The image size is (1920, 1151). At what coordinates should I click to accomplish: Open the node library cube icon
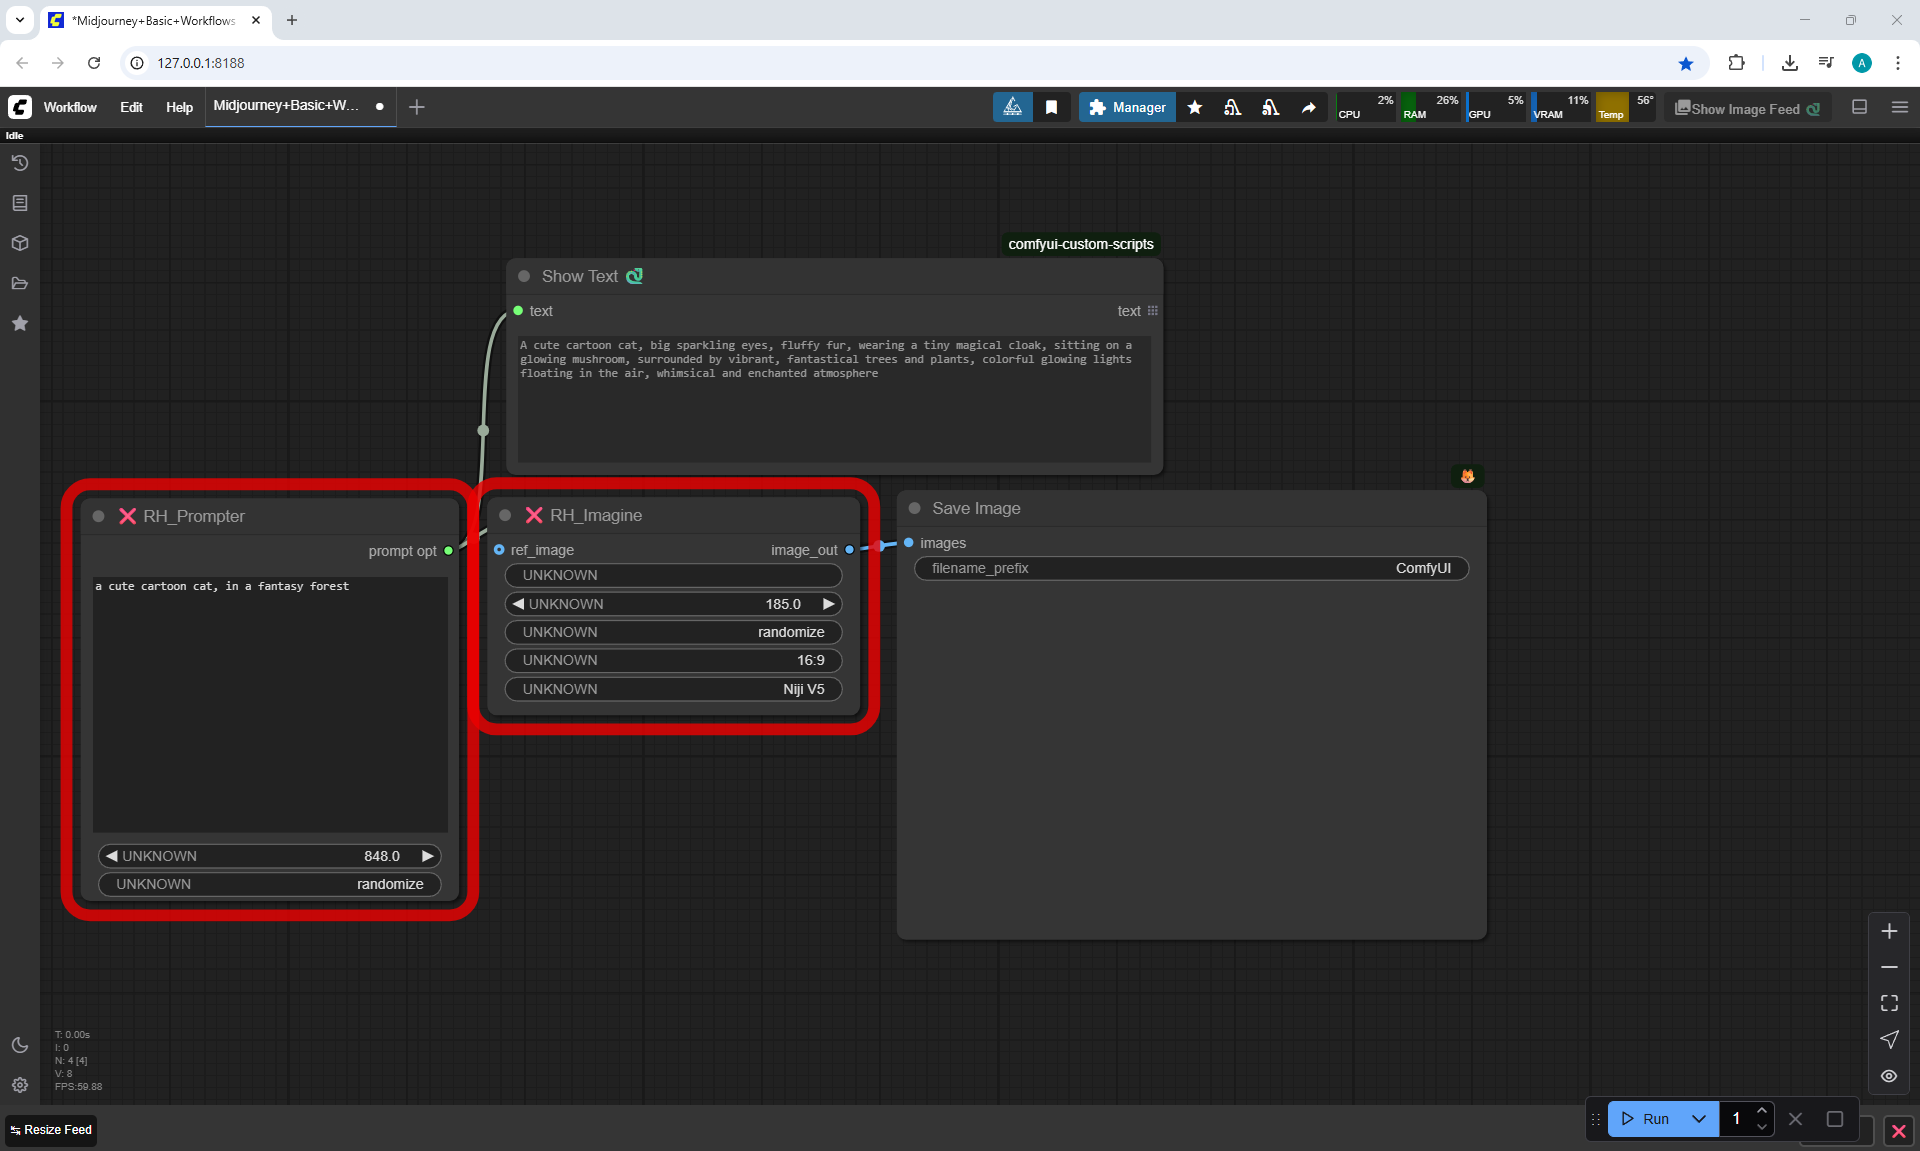[x=20, y=243]
